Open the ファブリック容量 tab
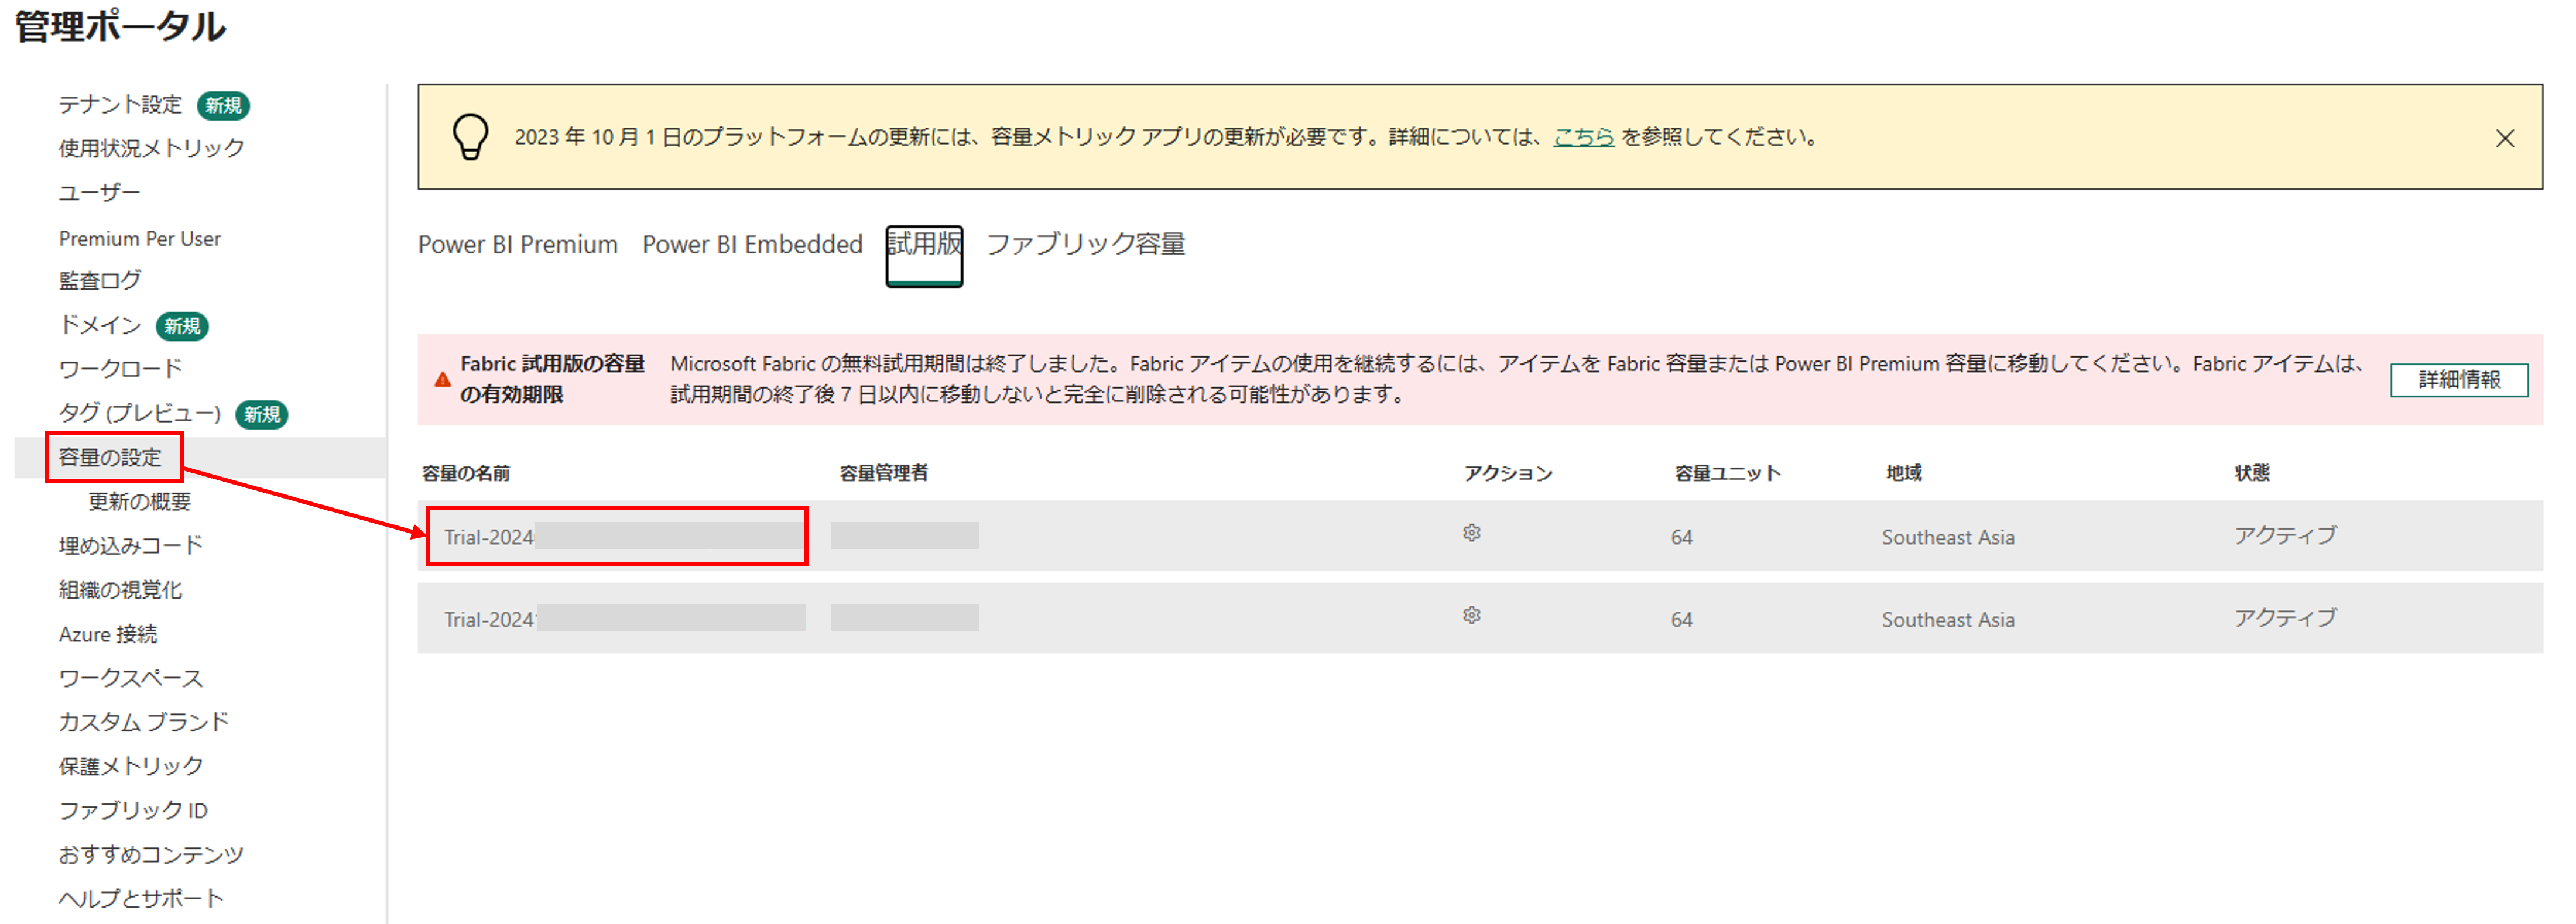2576x924 pixels. 1087,244
